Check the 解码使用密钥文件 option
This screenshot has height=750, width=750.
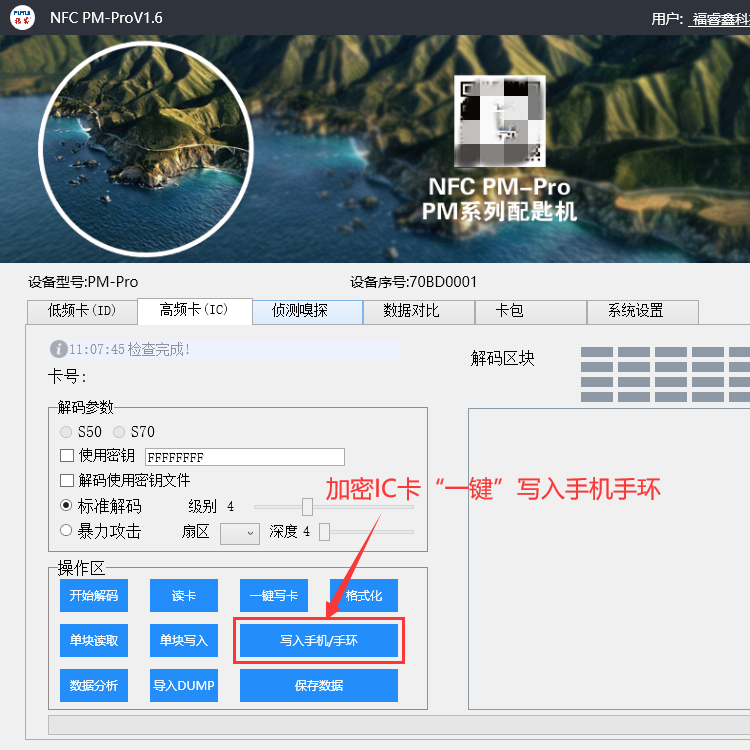click(67, 480)
